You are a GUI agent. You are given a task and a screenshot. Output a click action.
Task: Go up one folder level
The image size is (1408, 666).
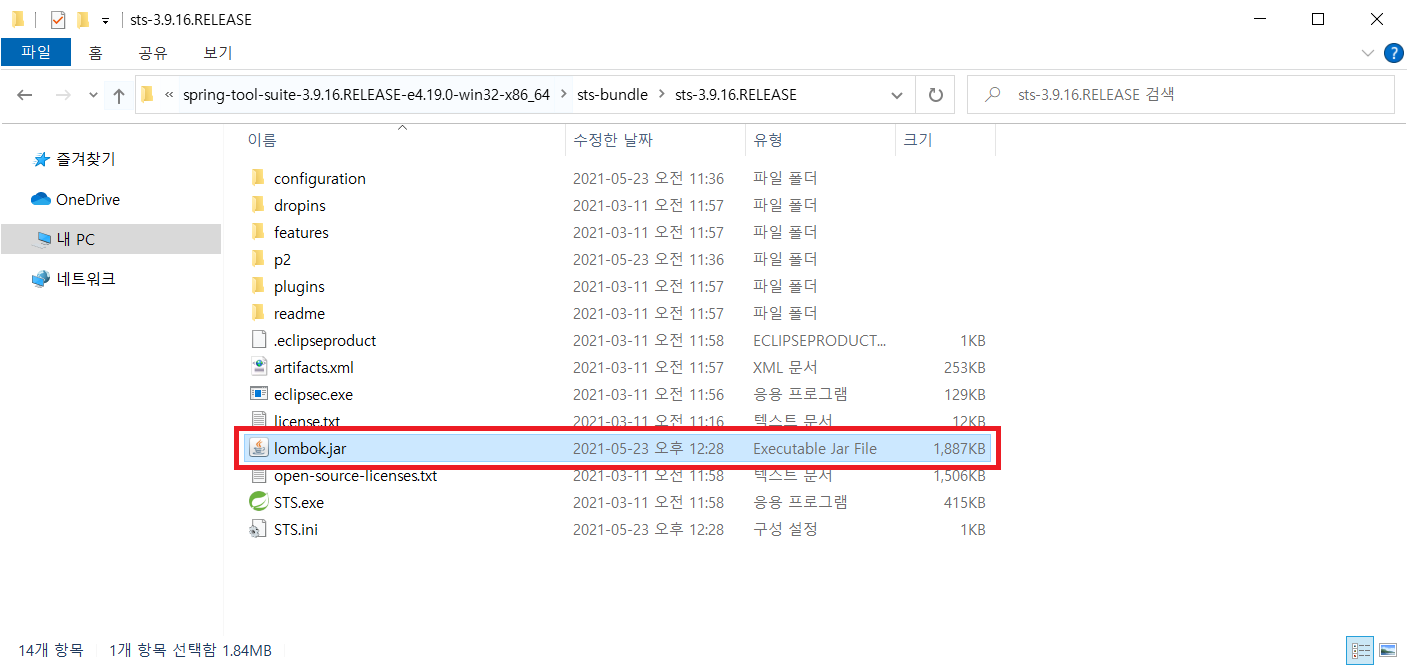coord(119,95)
